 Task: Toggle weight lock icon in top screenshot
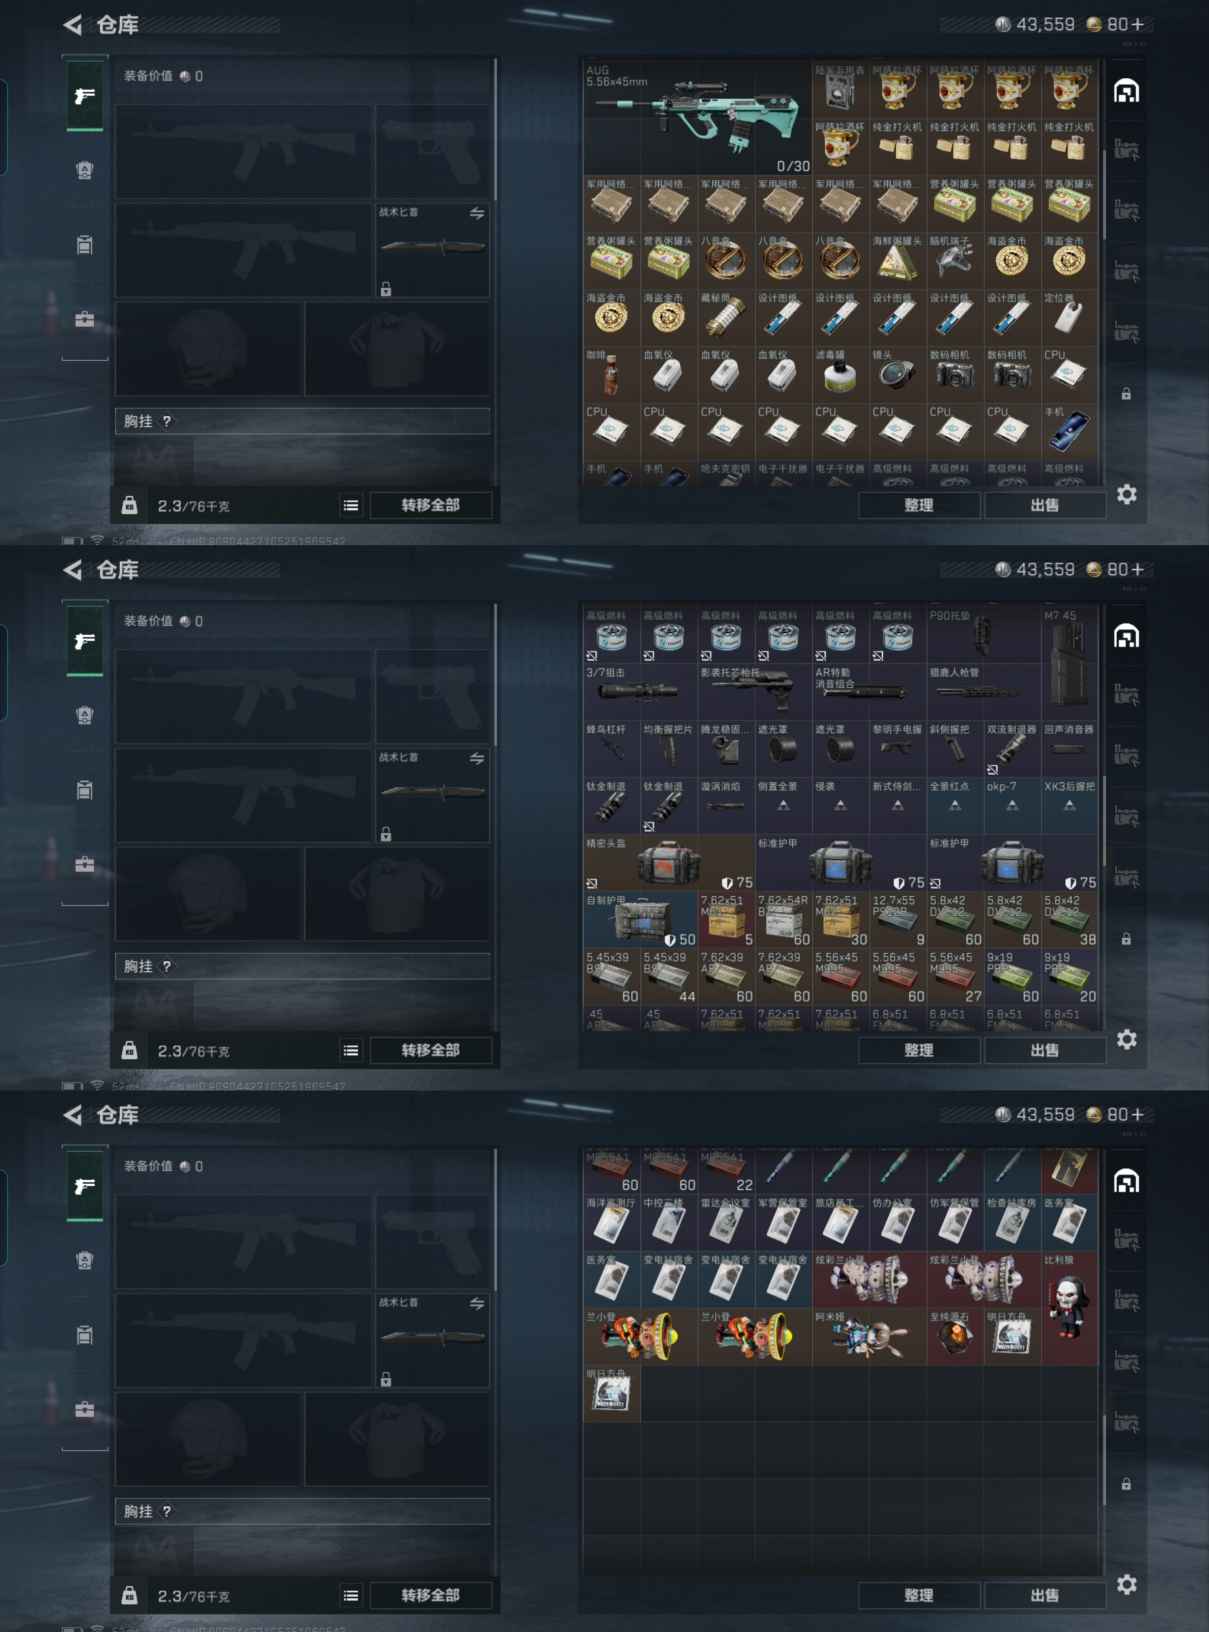coord(130,505)
